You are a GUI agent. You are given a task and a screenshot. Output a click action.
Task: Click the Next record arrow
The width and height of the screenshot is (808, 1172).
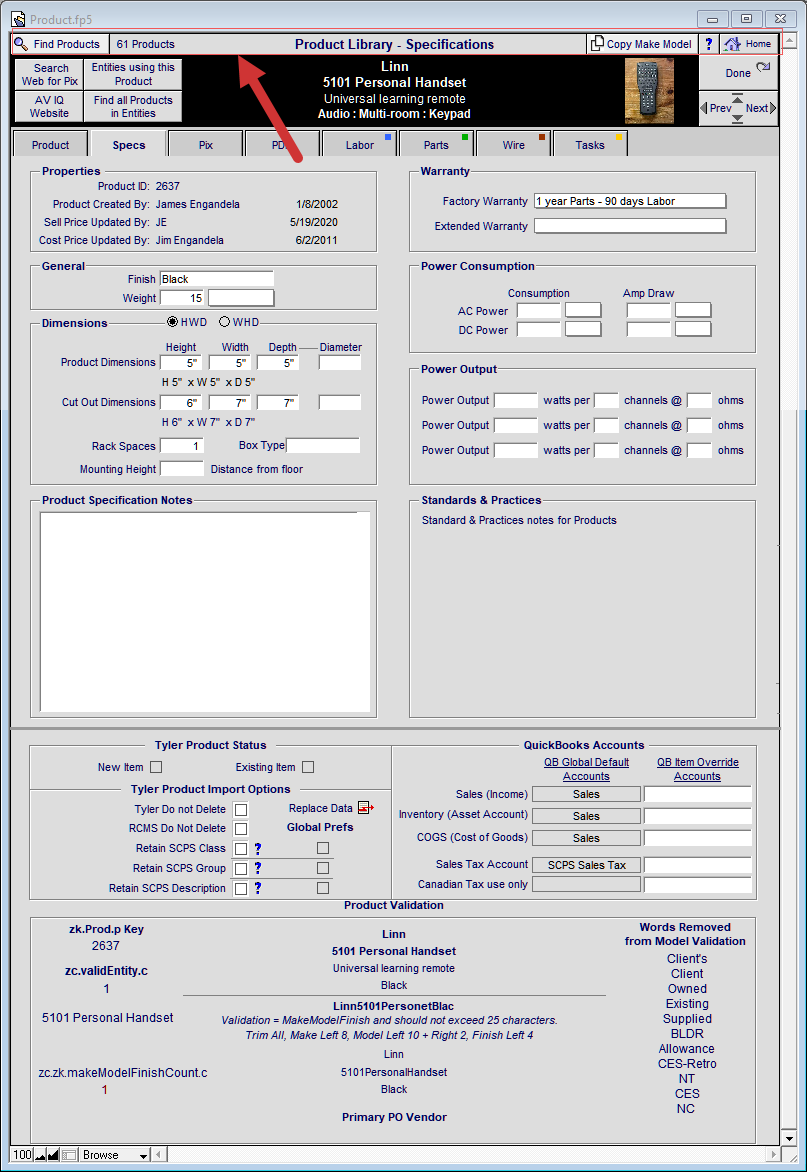[773, 108]
